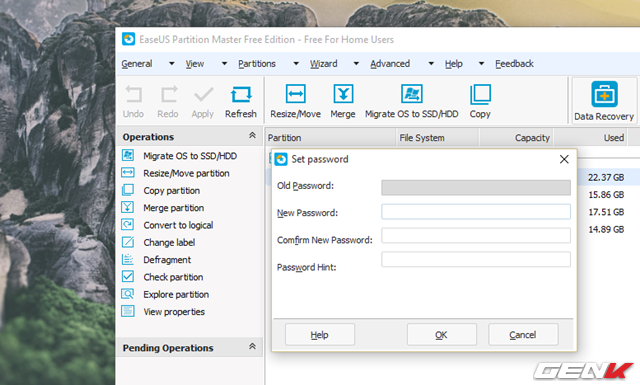Open the Advanced menu
The height and width of the screenshot is (385, 640).
pos(390,64)
